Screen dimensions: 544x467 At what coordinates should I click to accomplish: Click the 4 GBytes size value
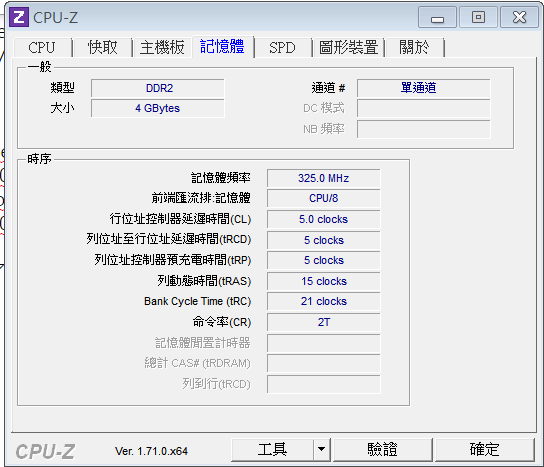click(x=158, y=108)
